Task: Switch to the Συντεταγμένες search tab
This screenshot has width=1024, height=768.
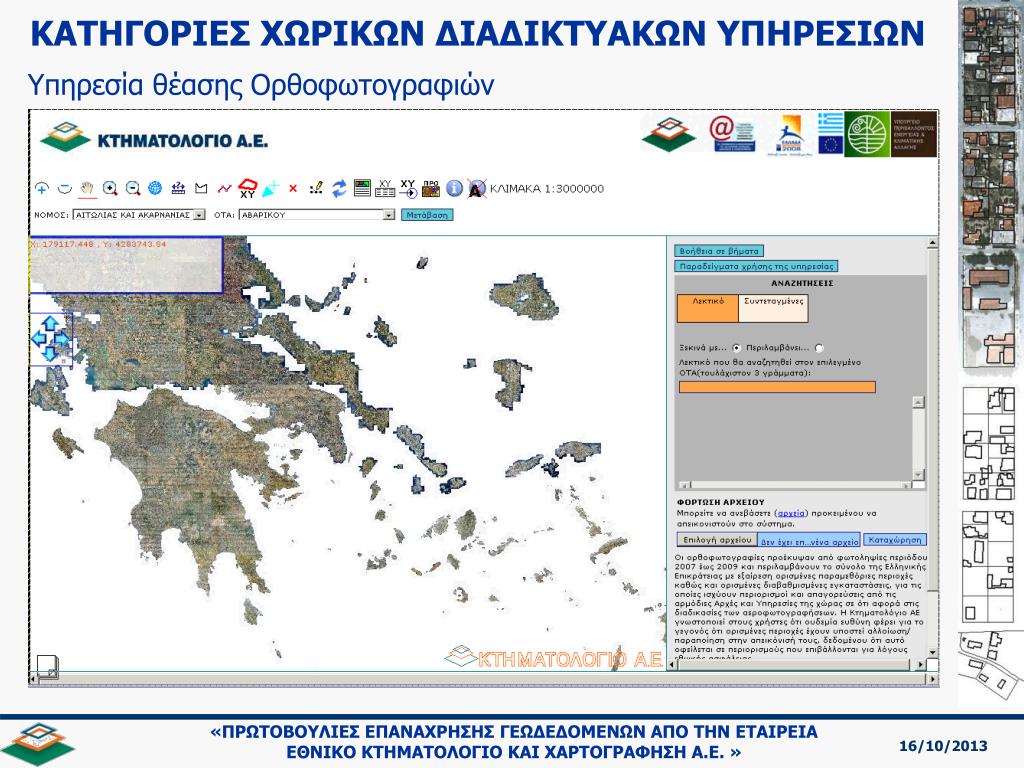Action: tap(773, 308)
